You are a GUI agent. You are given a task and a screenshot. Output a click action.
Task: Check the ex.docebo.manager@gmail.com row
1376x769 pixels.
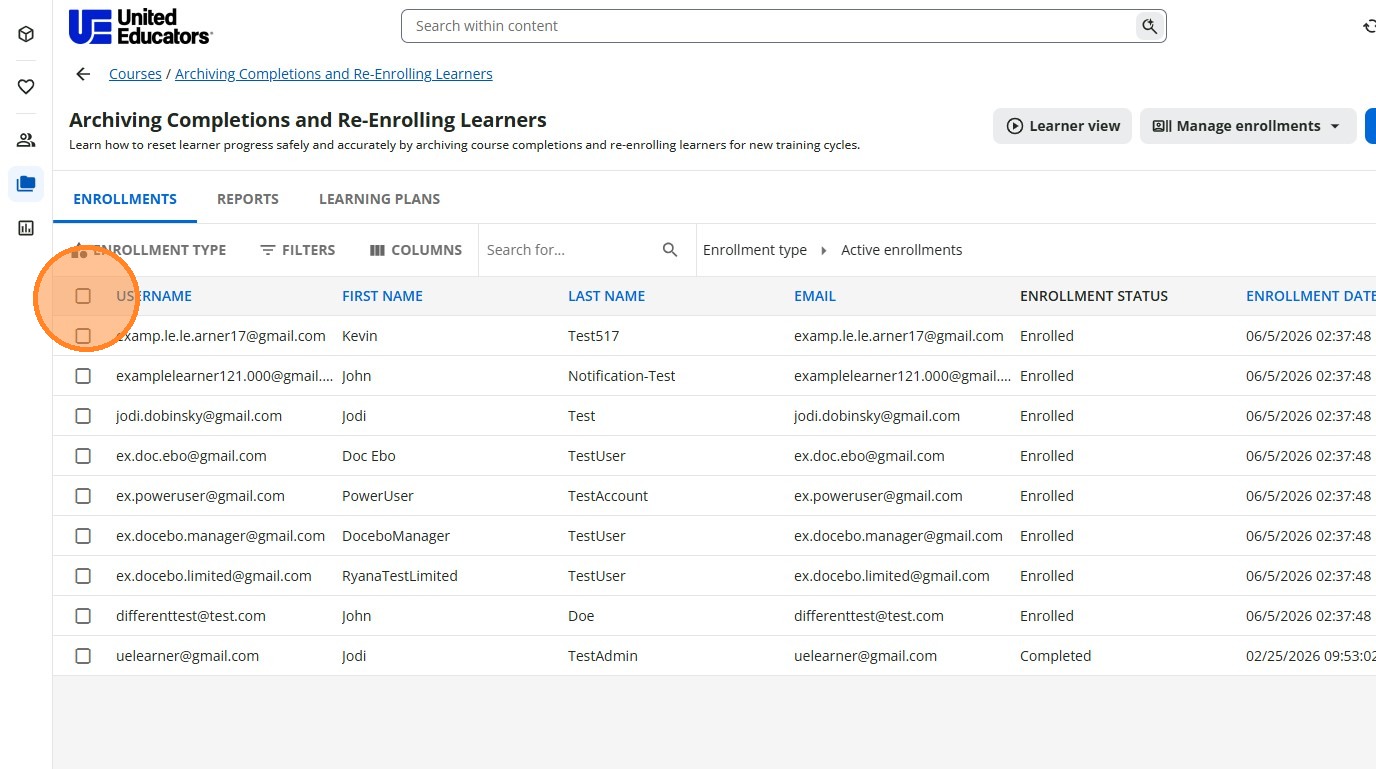[83, 536]
